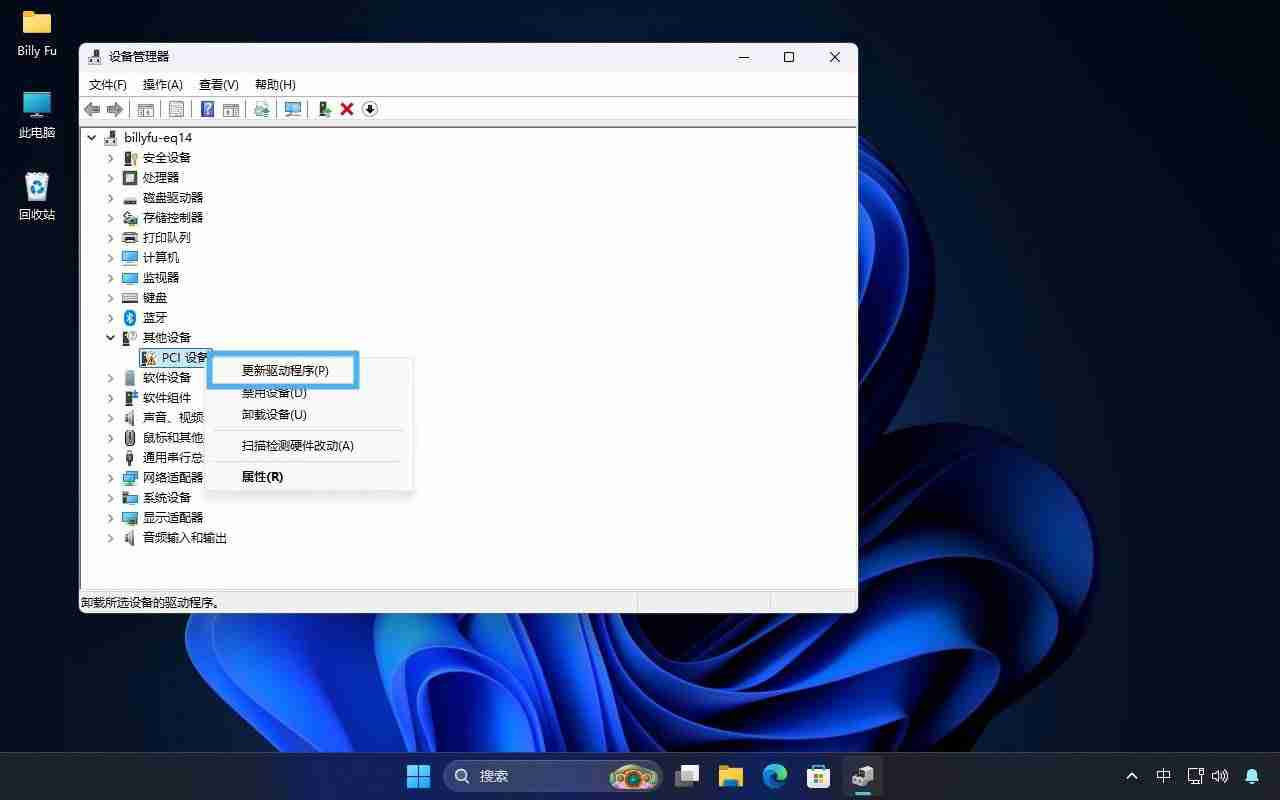This screenshot has width=1280, height=800.
Task: Click the red X uninstall device icon
Action: tap(346, 109)
